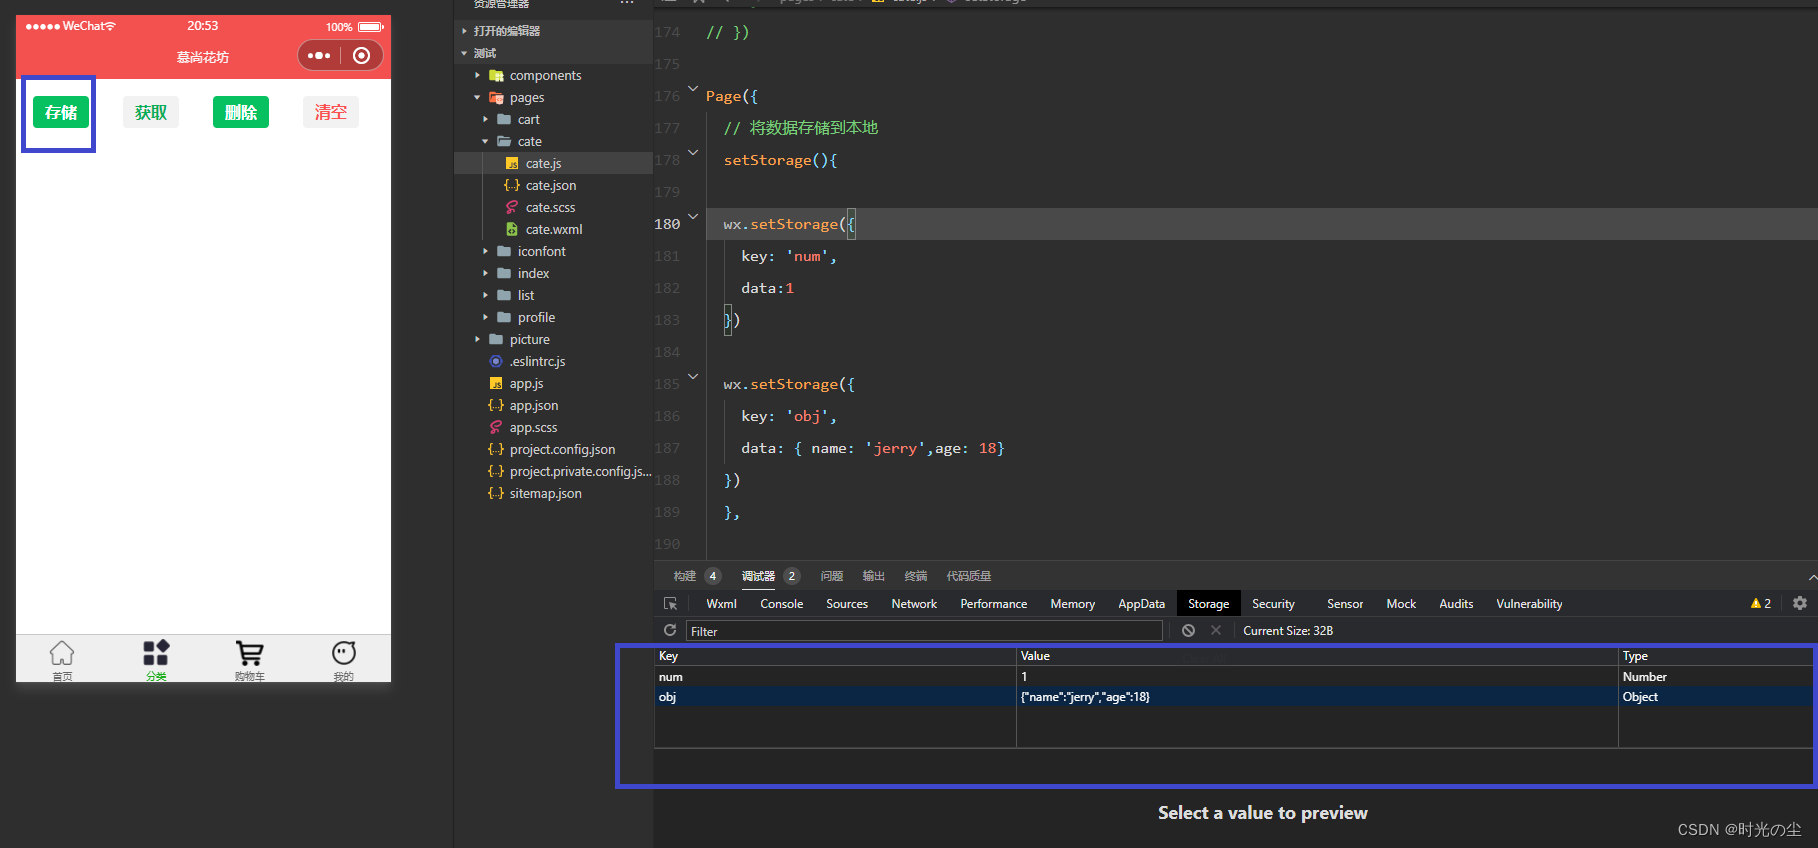The height and width of the screenshot is (848, 1818).
Task: Clear all storage with circle-slash icon
Action: (x=1188, y=630)
